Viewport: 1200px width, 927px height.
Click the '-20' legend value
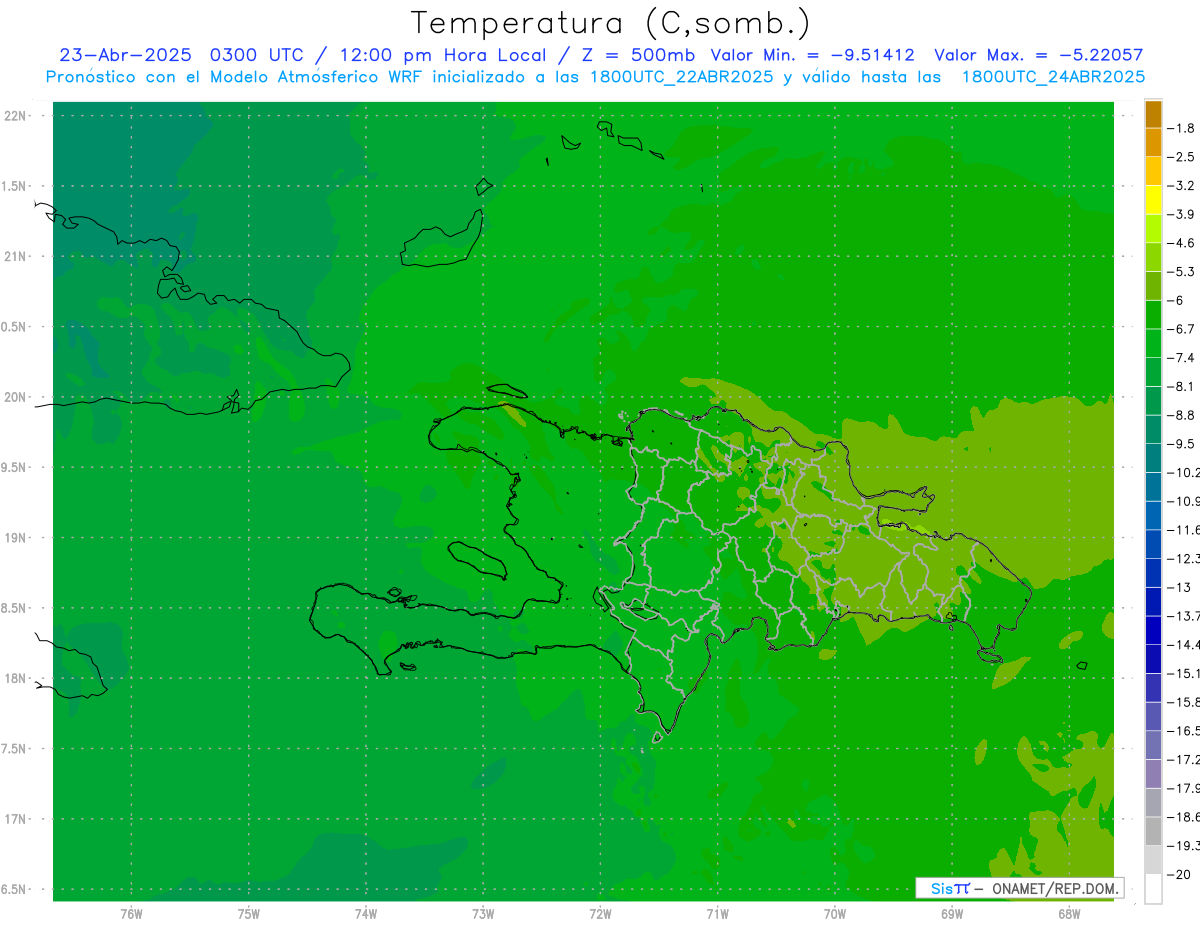point(1179,873)
